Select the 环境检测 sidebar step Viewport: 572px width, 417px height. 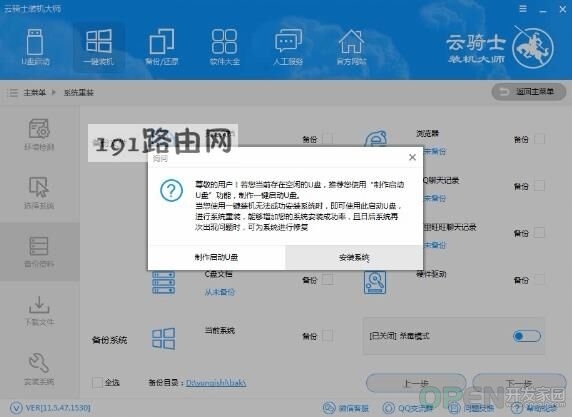(39, 134)
